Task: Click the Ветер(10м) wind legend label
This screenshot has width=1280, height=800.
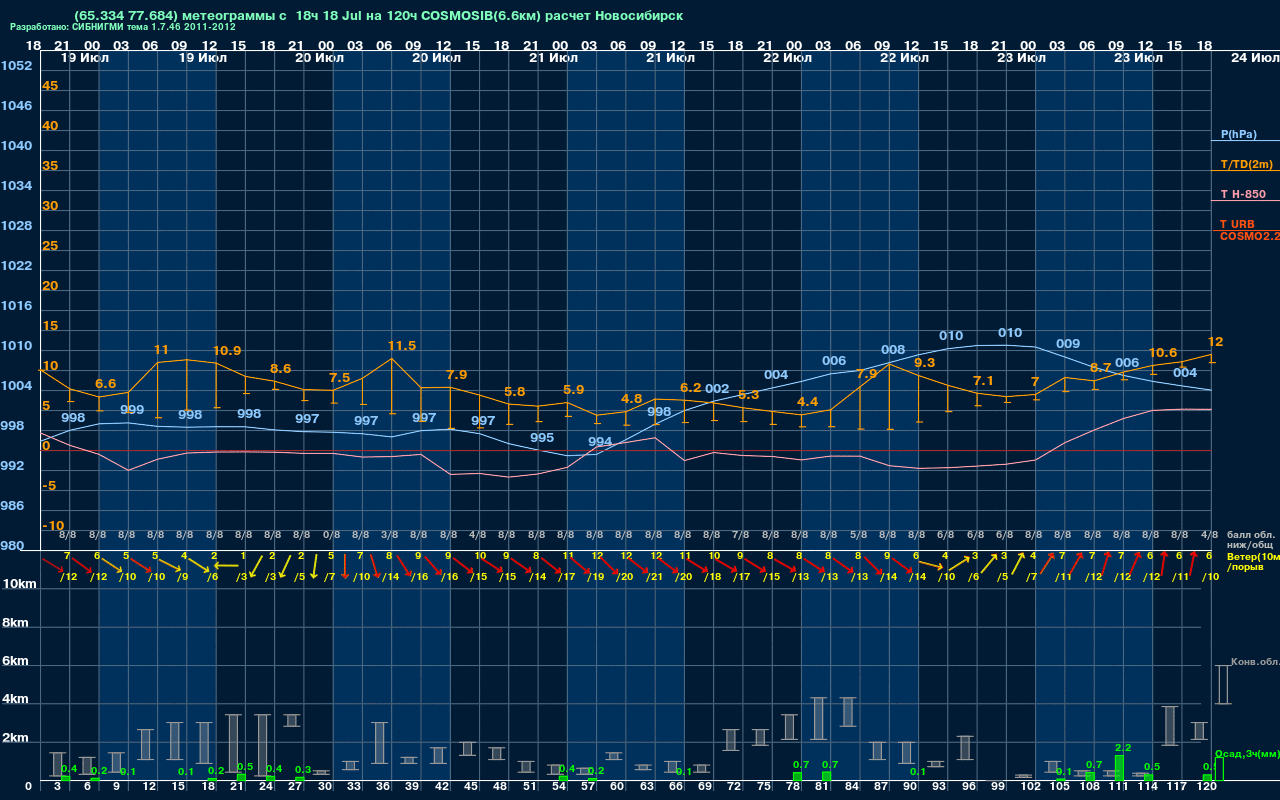Action: pos(1253,556)
